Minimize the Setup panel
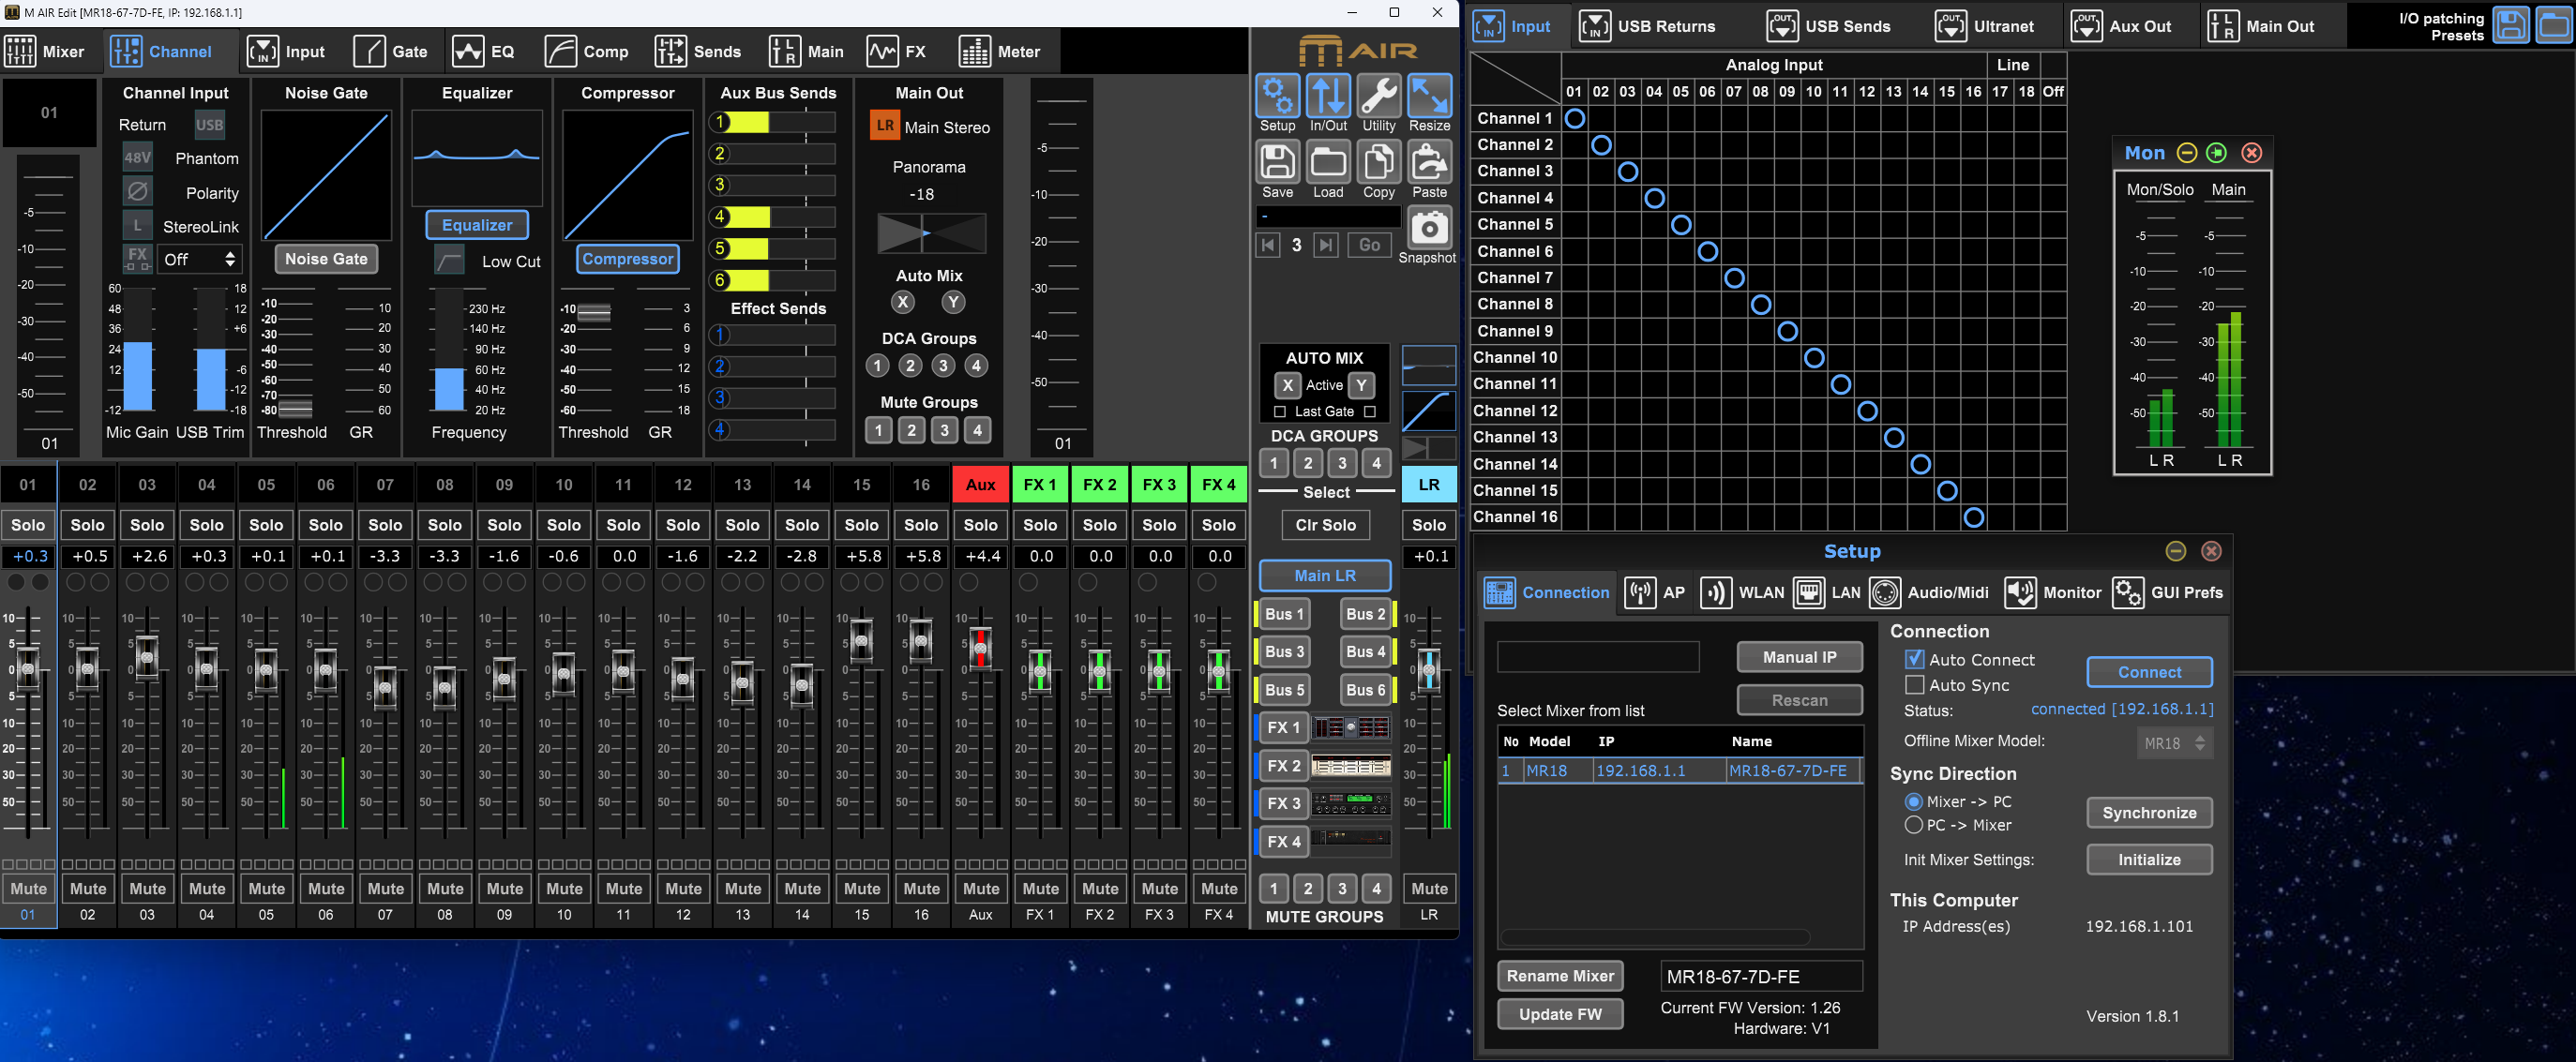The image size is (2576, 1062). pyautogui.click(x=2176, y=551)
